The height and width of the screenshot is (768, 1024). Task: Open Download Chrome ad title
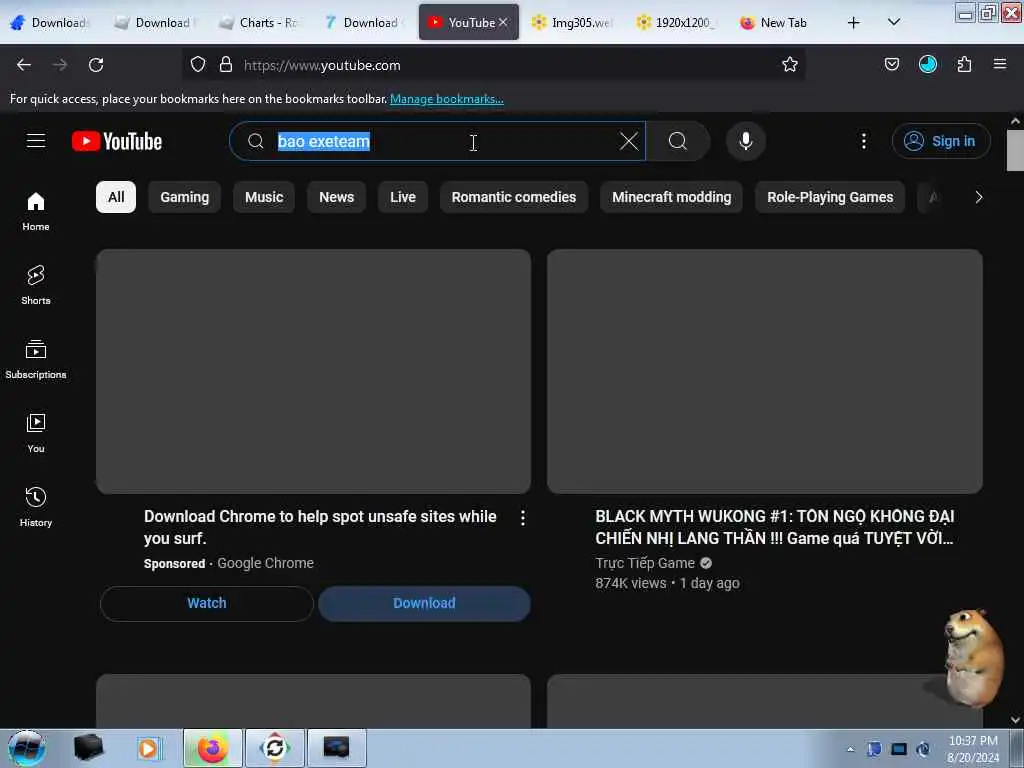[320, 527]
